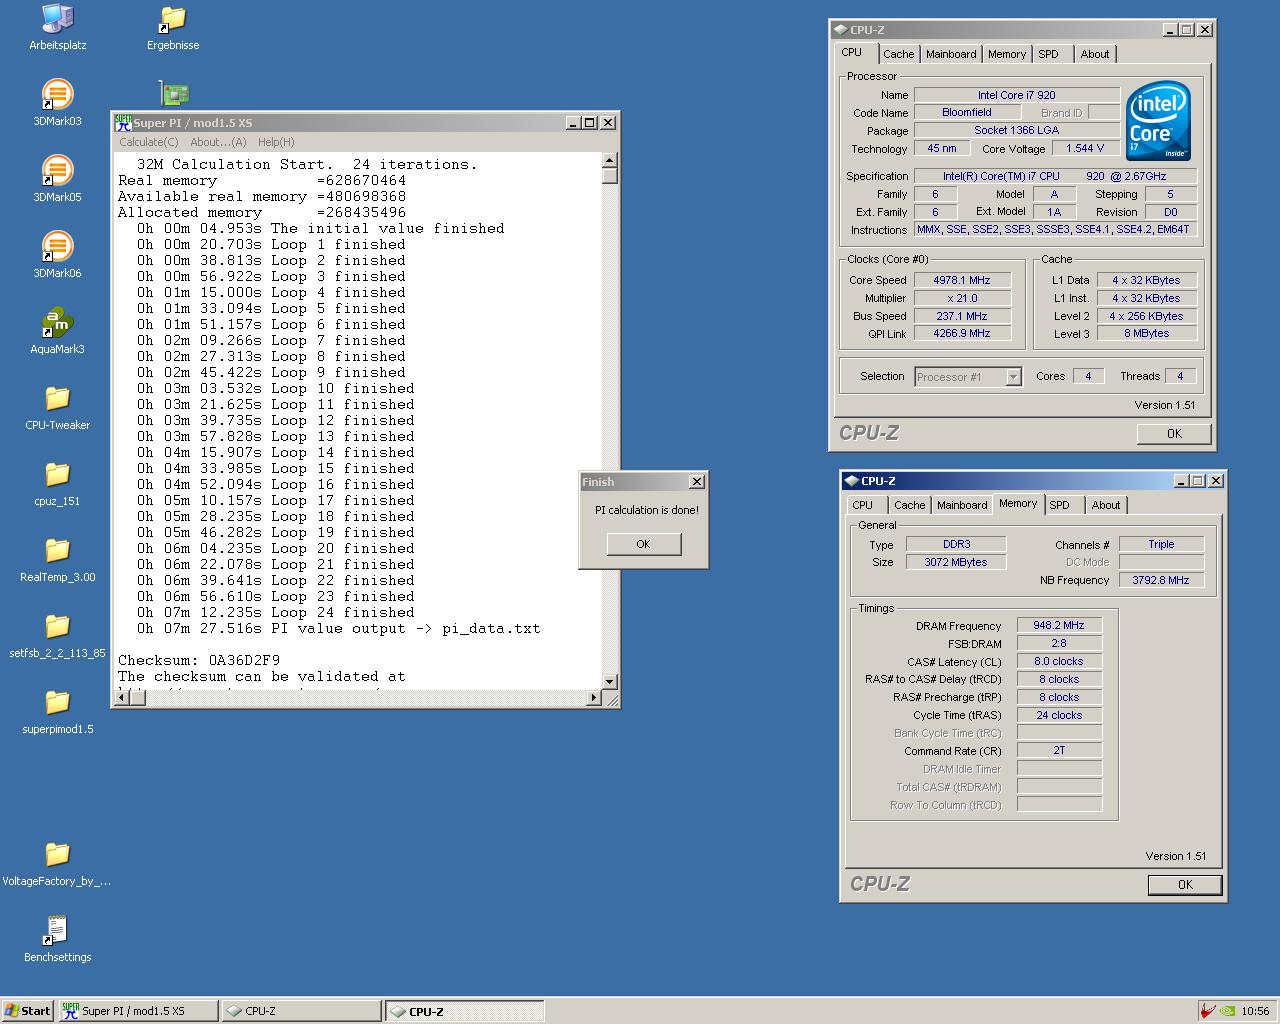The width and height of the screenshot is (1280, 1024).
Task: Click Super PI horizontal scrollbar right arrow
Action: point(594,697)
